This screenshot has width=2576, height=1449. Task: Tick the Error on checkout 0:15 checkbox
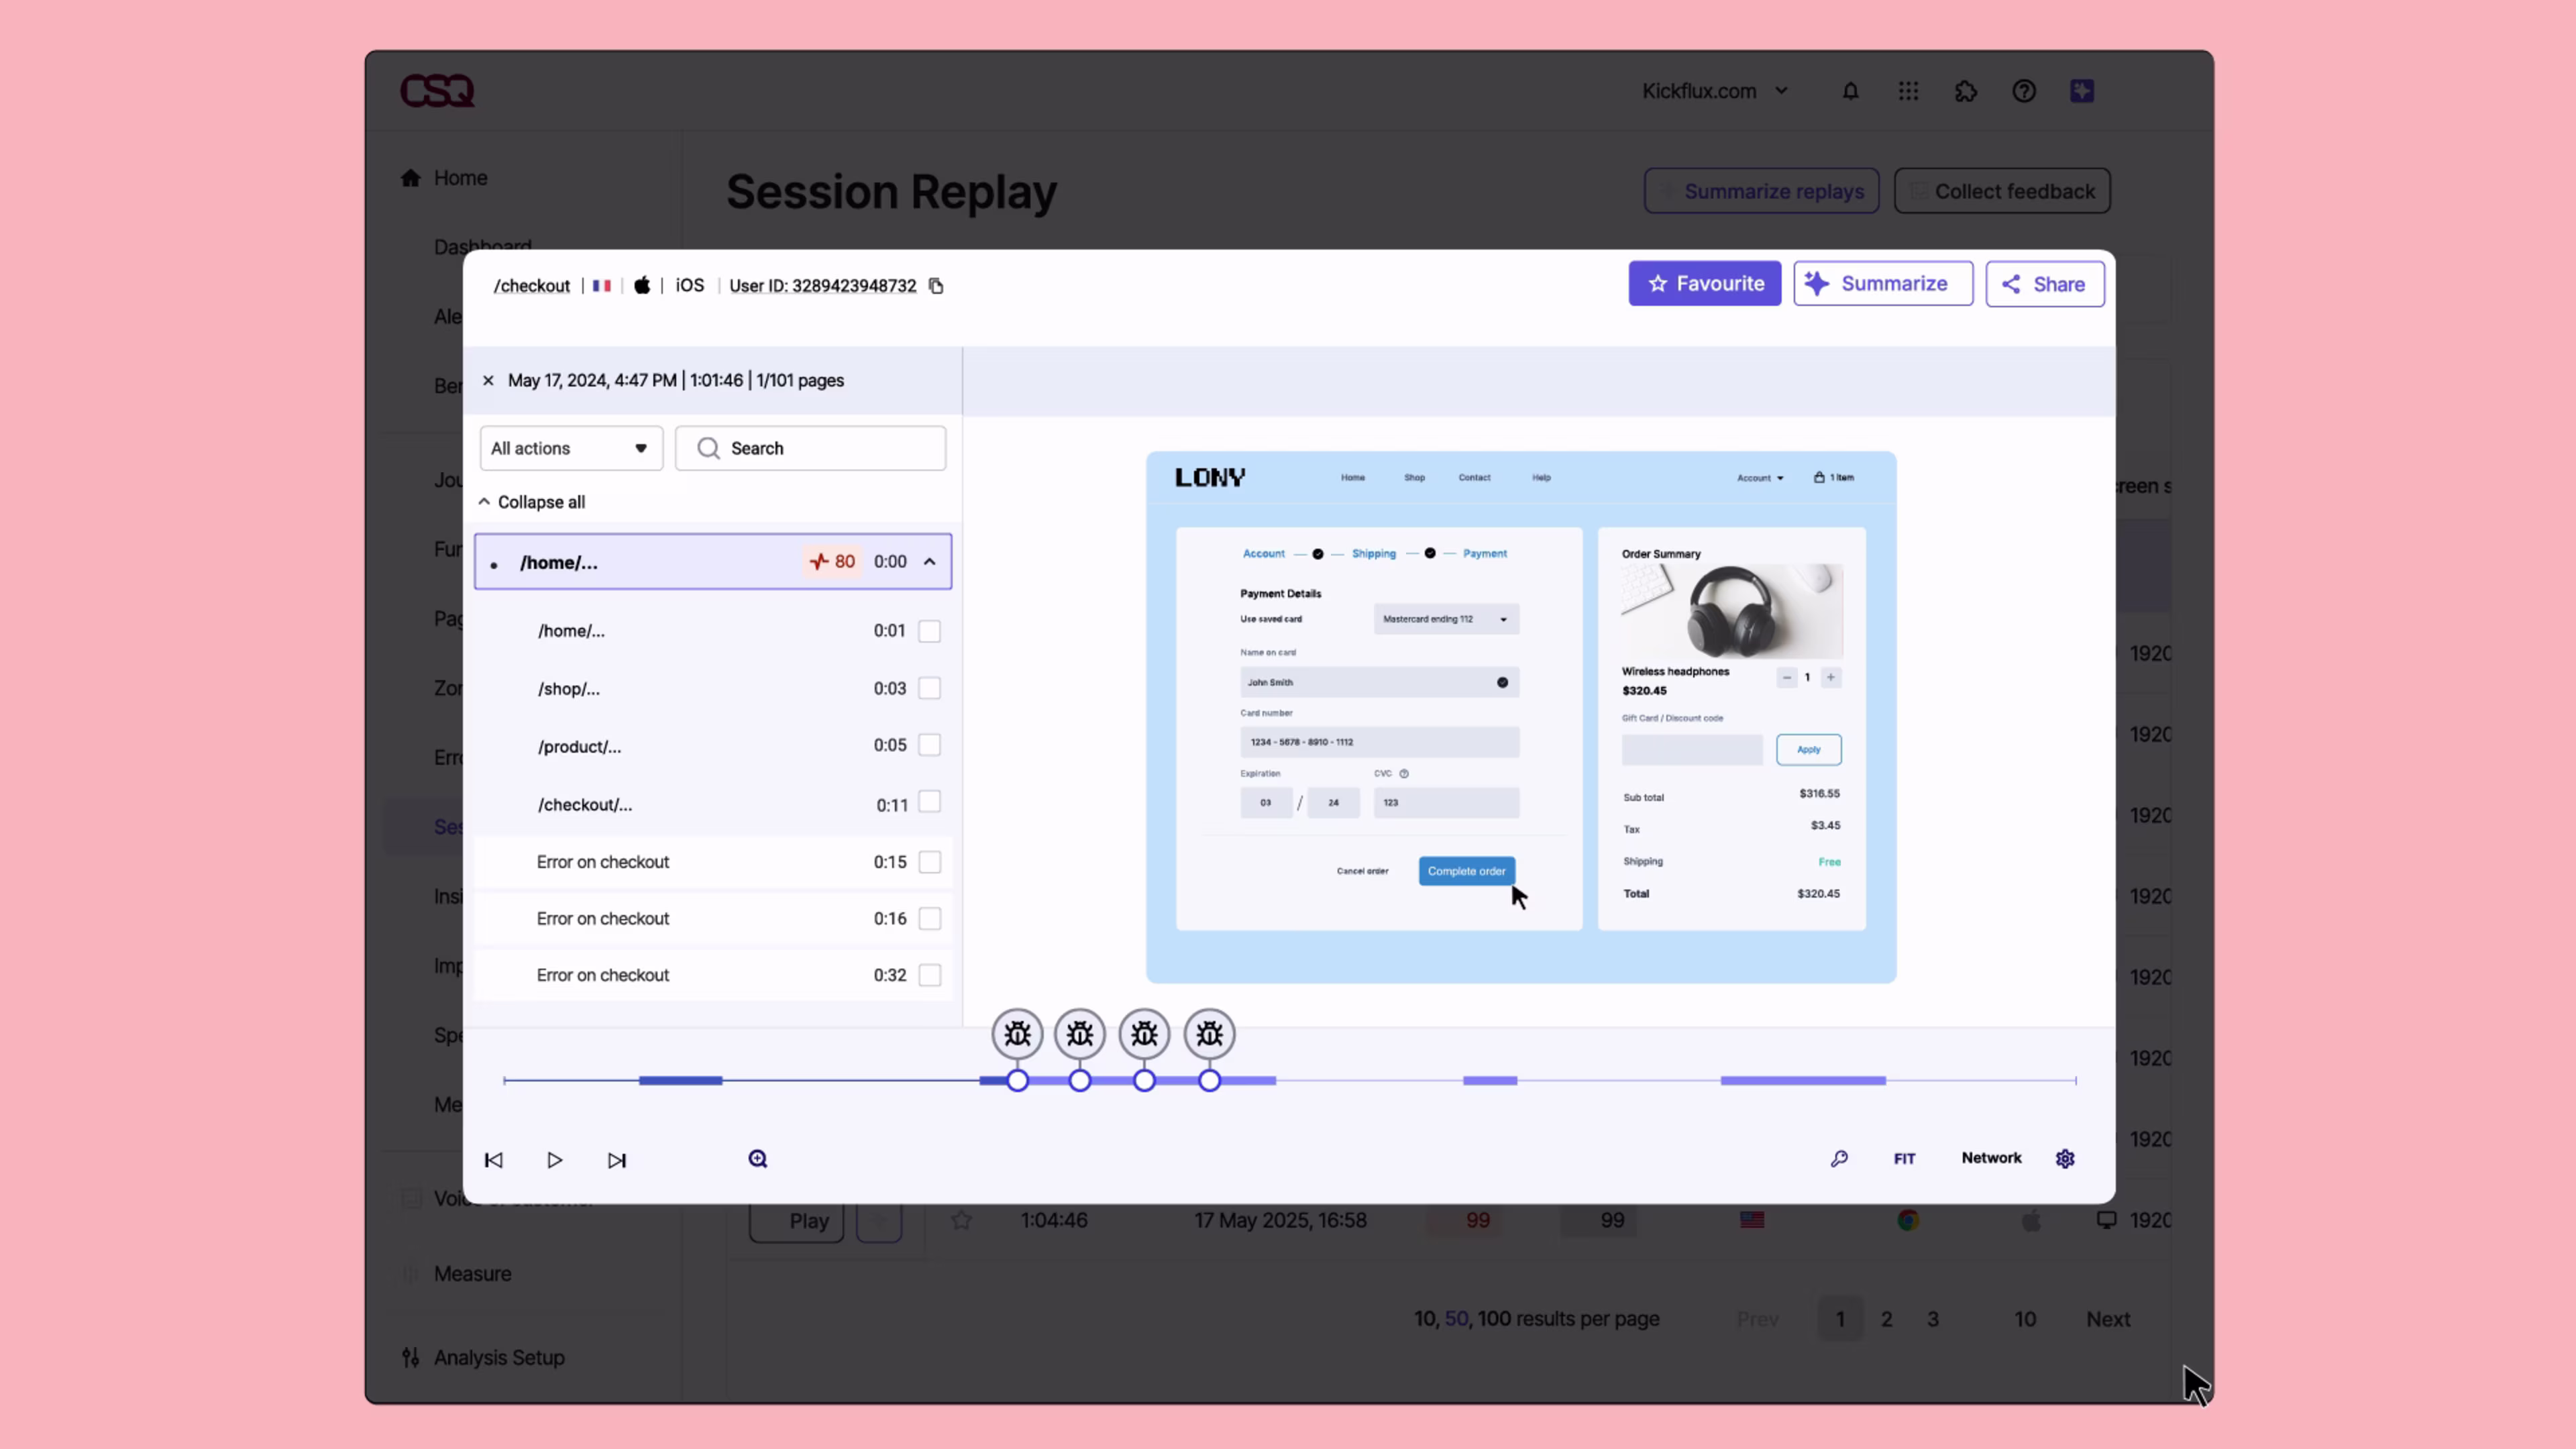coord(929,862)
